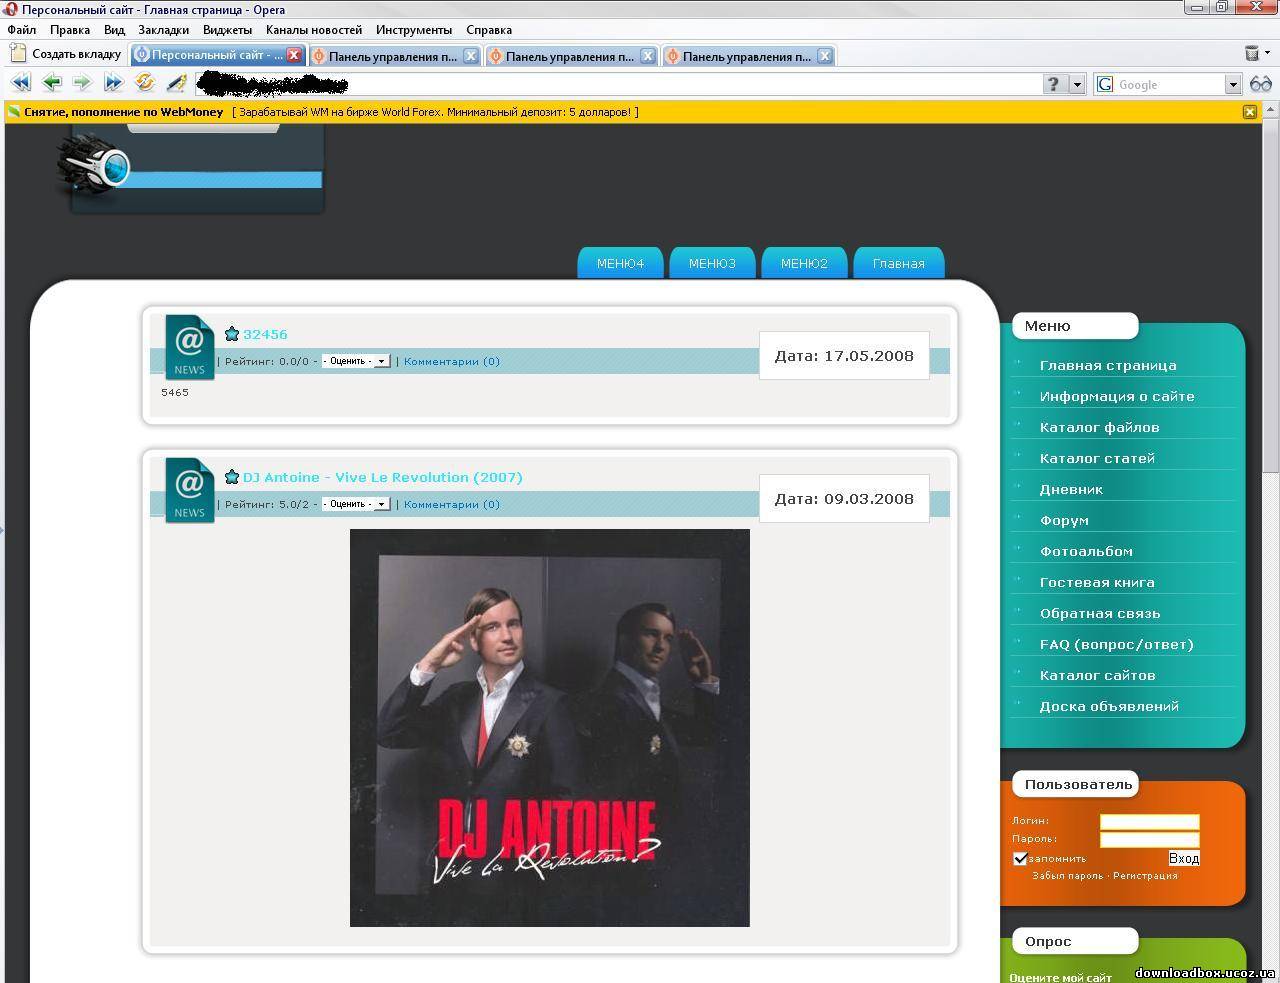Viewport: 1280px width, 983px height.
Task: Click the @ NEWS icon of post 32456
Action: (x=189, y=347)
